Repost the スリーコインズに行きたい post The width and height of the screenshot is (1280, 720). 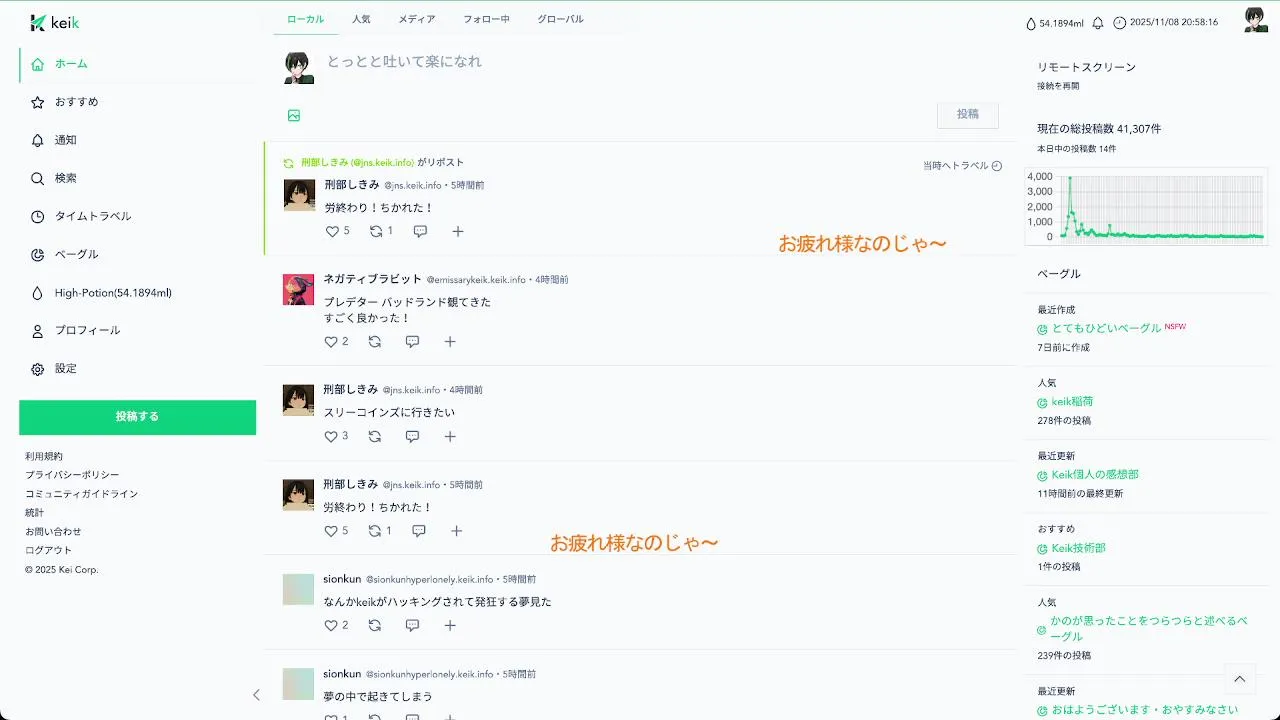[x=375, y=437]
